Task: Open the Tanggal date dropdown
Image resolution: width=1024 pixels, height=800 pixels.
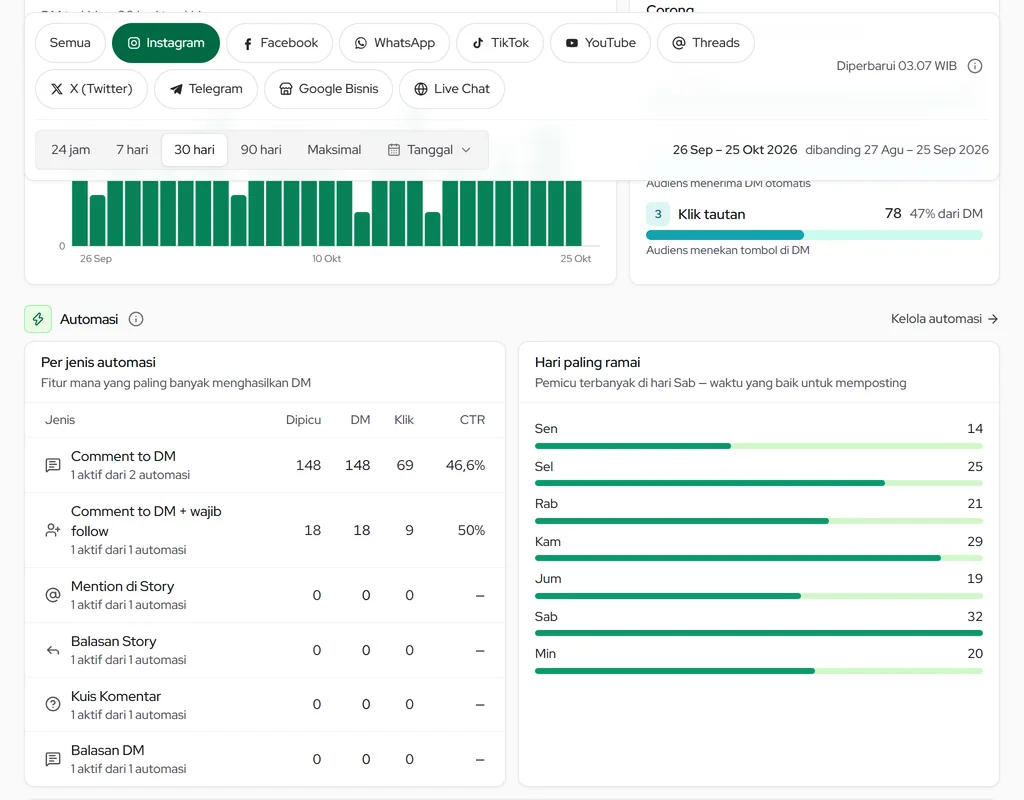Action: pos(429,150)
